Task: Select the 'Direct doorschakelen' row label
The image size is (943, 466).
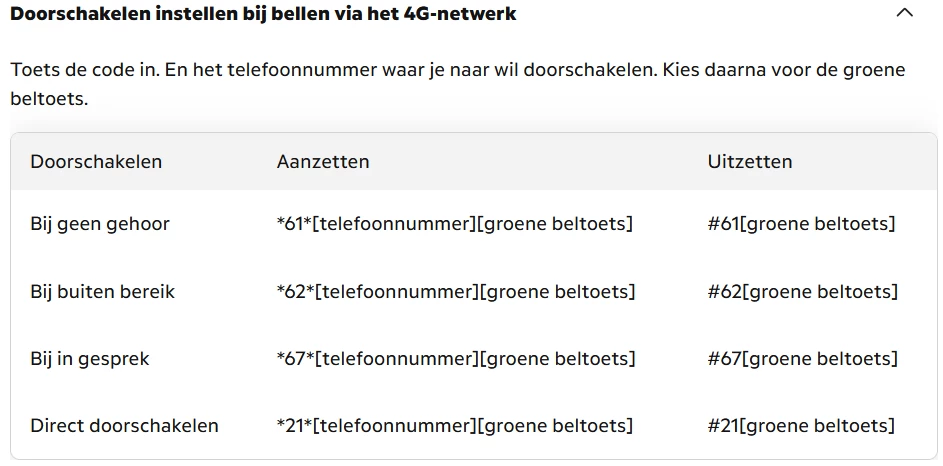Action: click(x=124, y=426)
